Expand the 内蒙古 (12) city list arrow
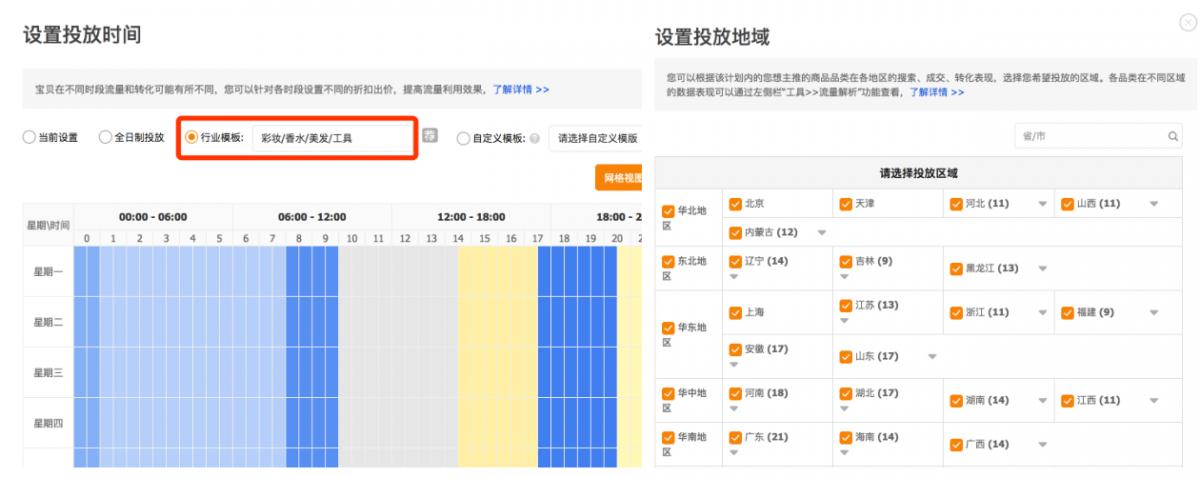Image resolution: width=1200 pixels, height=477 pixels. click(822, 233)
